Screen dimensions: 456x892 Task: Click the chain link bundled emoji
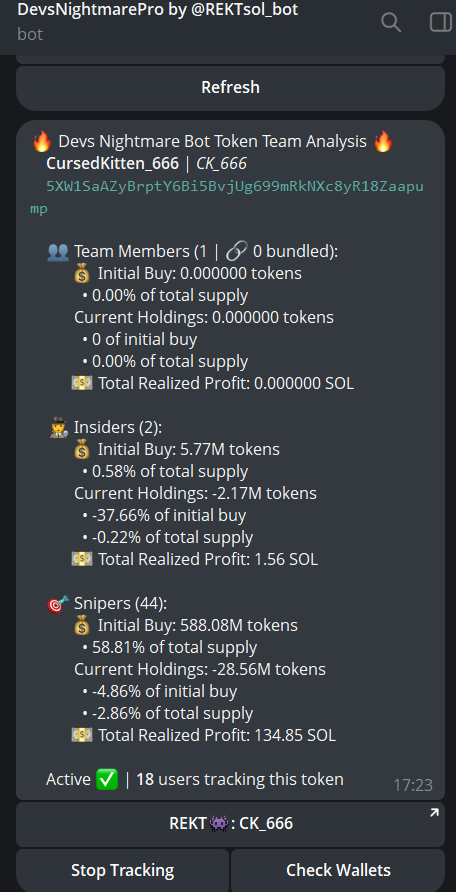click(235, 251)
